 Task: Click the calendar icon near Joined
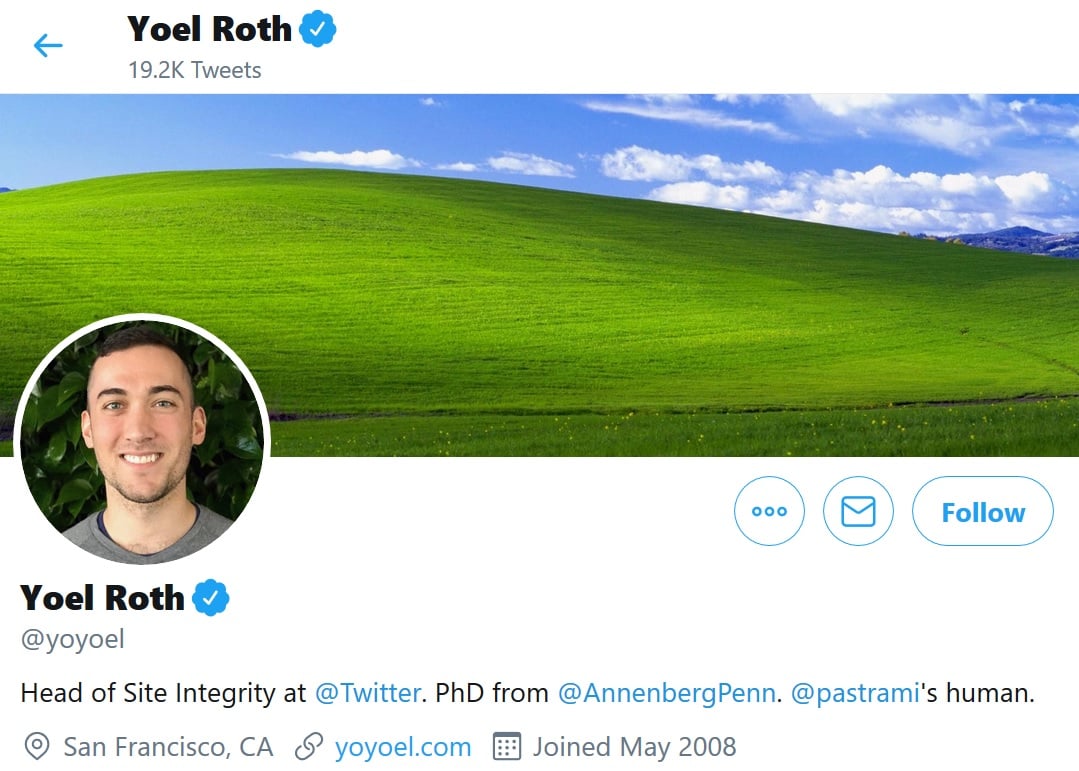click(x=508, y=746)
